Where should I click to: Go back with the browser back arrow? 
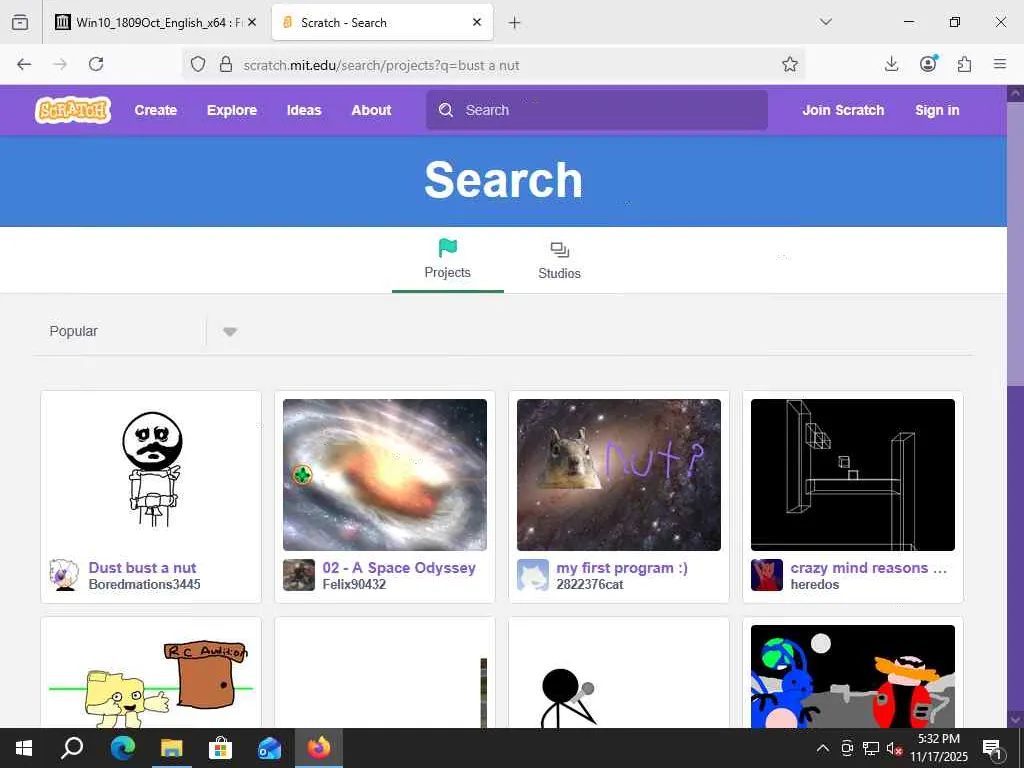click(24, 64)
